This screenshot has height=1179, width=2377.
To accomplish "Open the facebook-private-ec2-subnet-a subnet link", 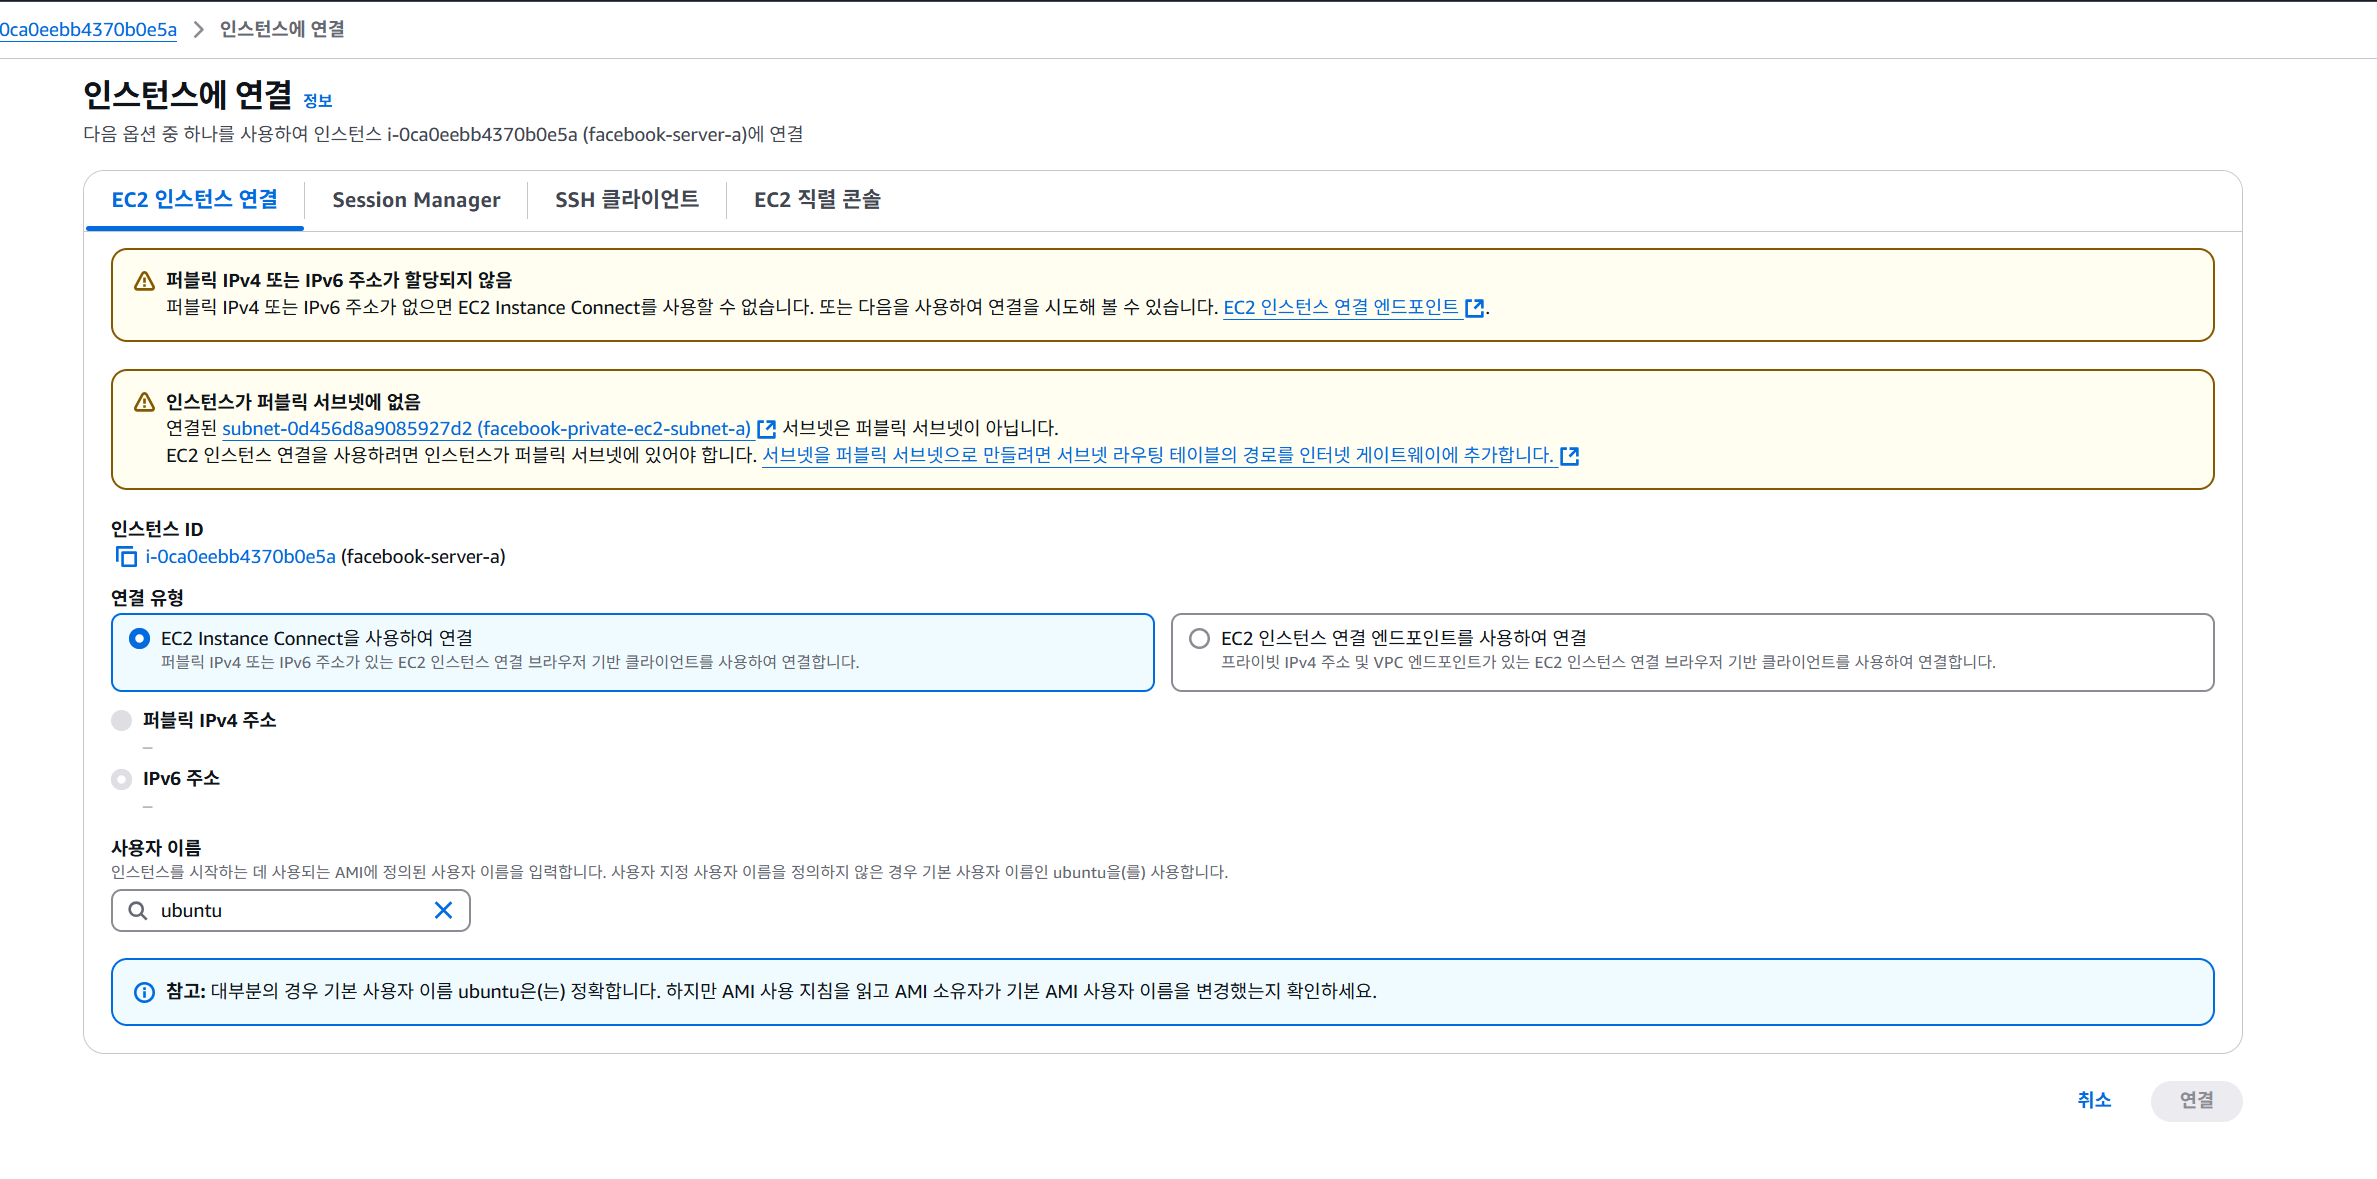I will (486, 429).
